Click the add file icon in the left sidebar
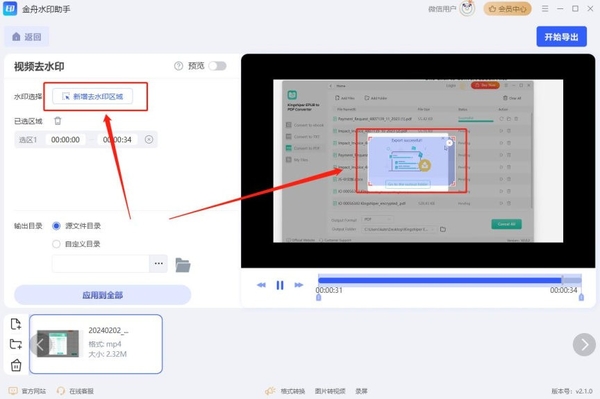The width and height of the screenshot is (600, 399). coord(16,324)
